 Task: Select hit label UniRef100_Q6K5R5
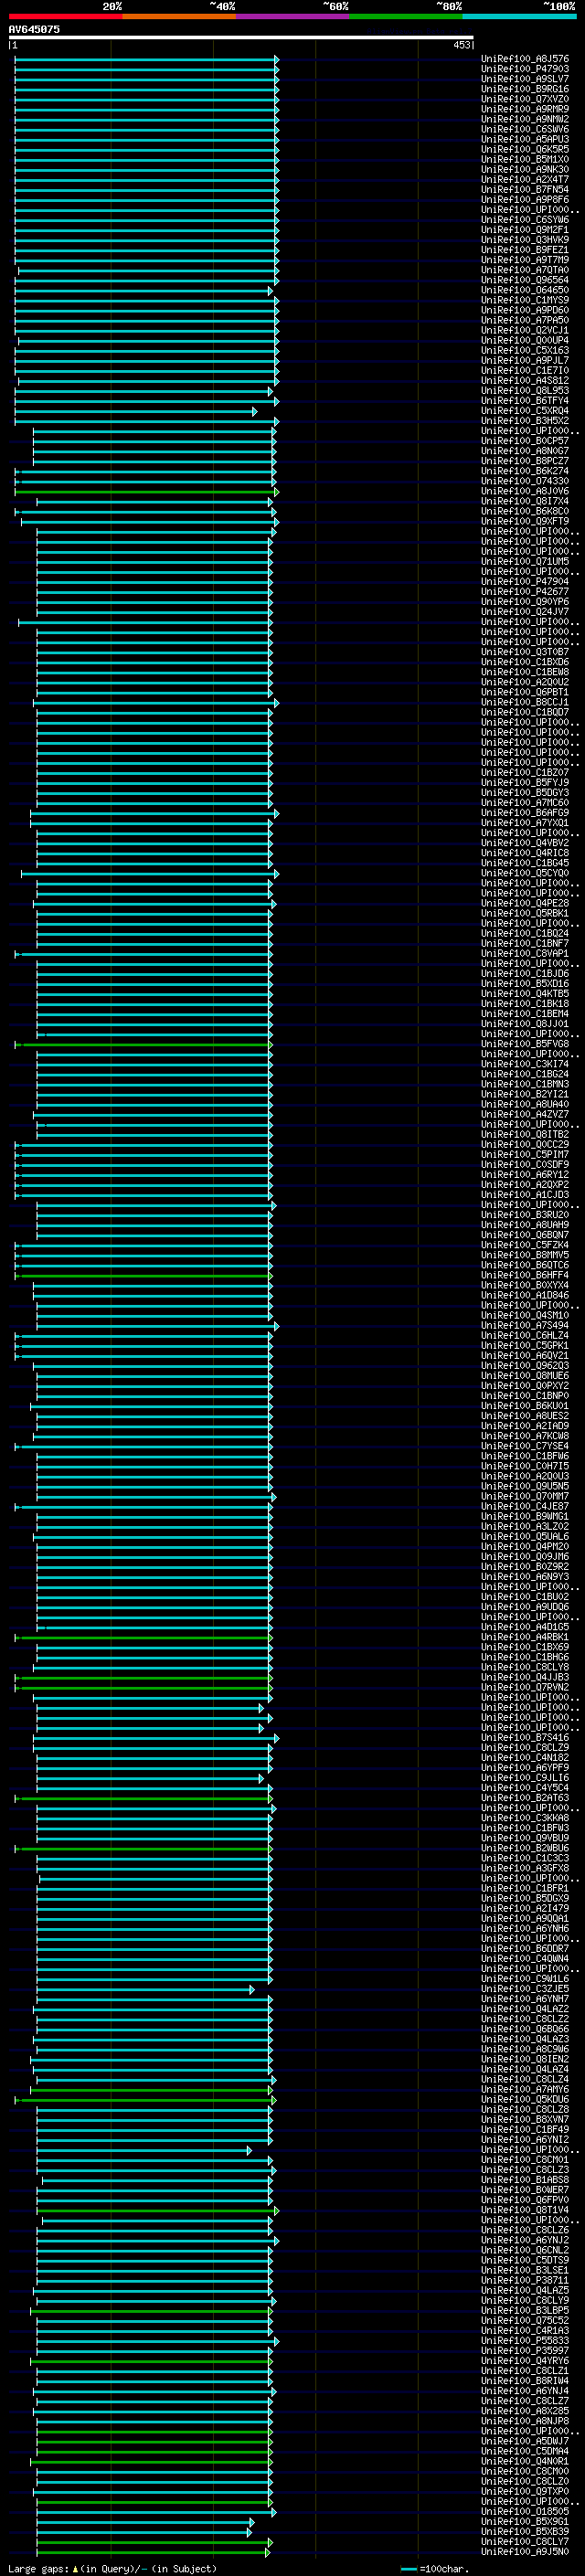[525, 149]
